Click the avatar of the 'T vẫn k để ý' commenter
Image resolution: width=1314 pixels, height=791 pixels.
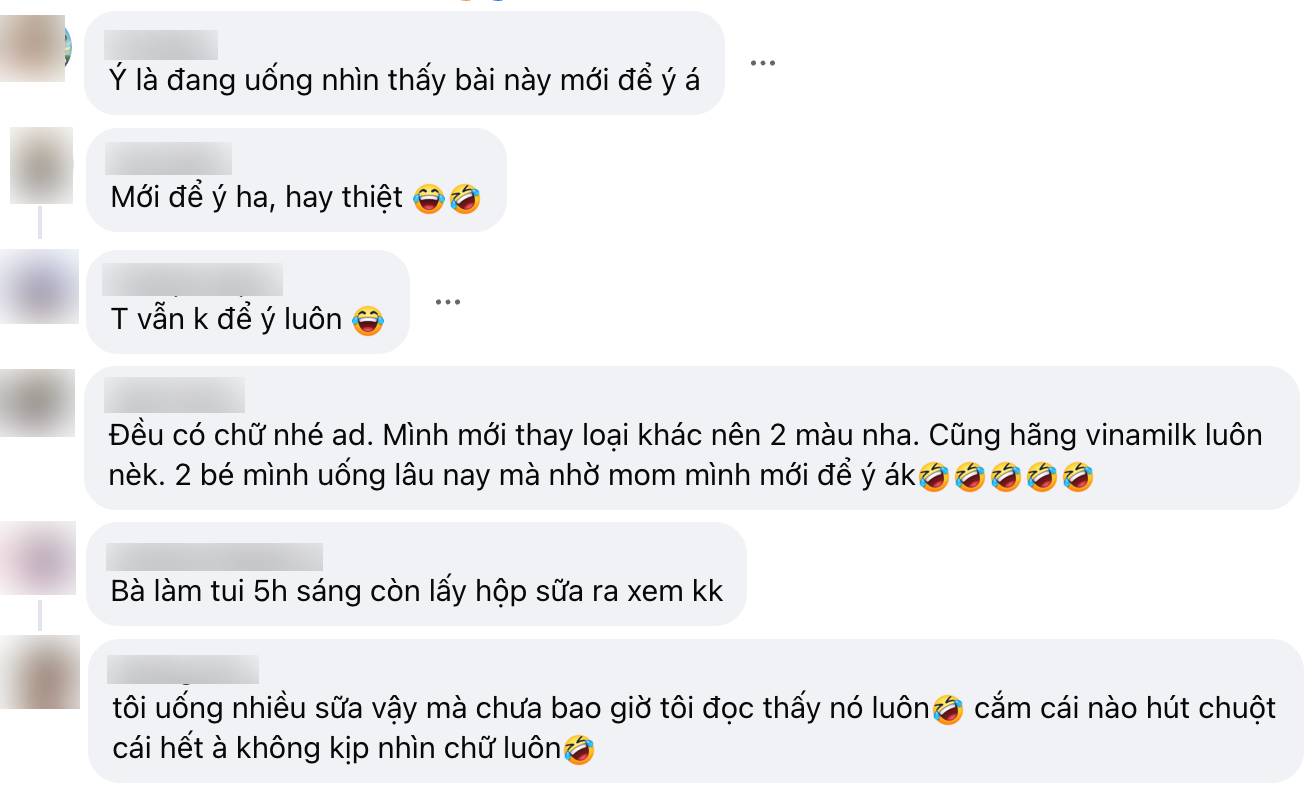pyautogui.click(x=38, y=290)
